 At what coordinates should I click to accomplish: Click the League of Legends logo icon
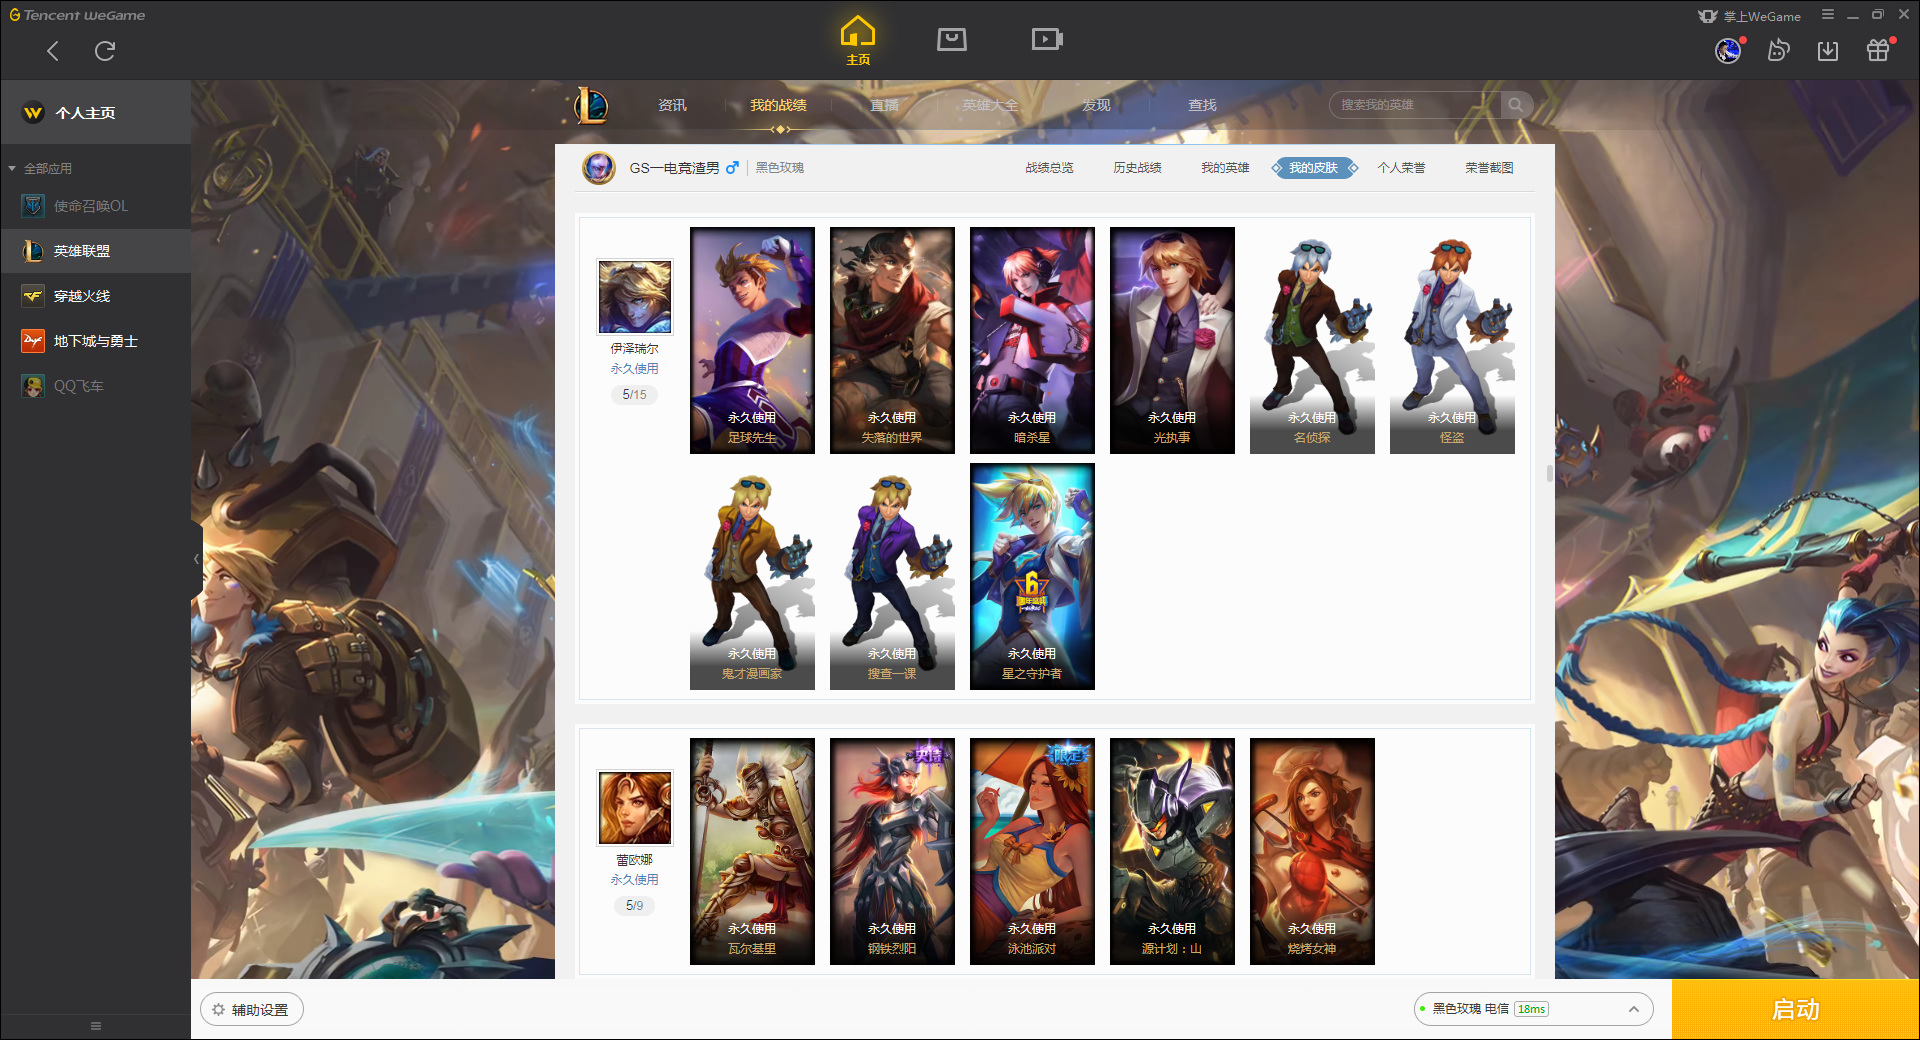pos(590,105)
